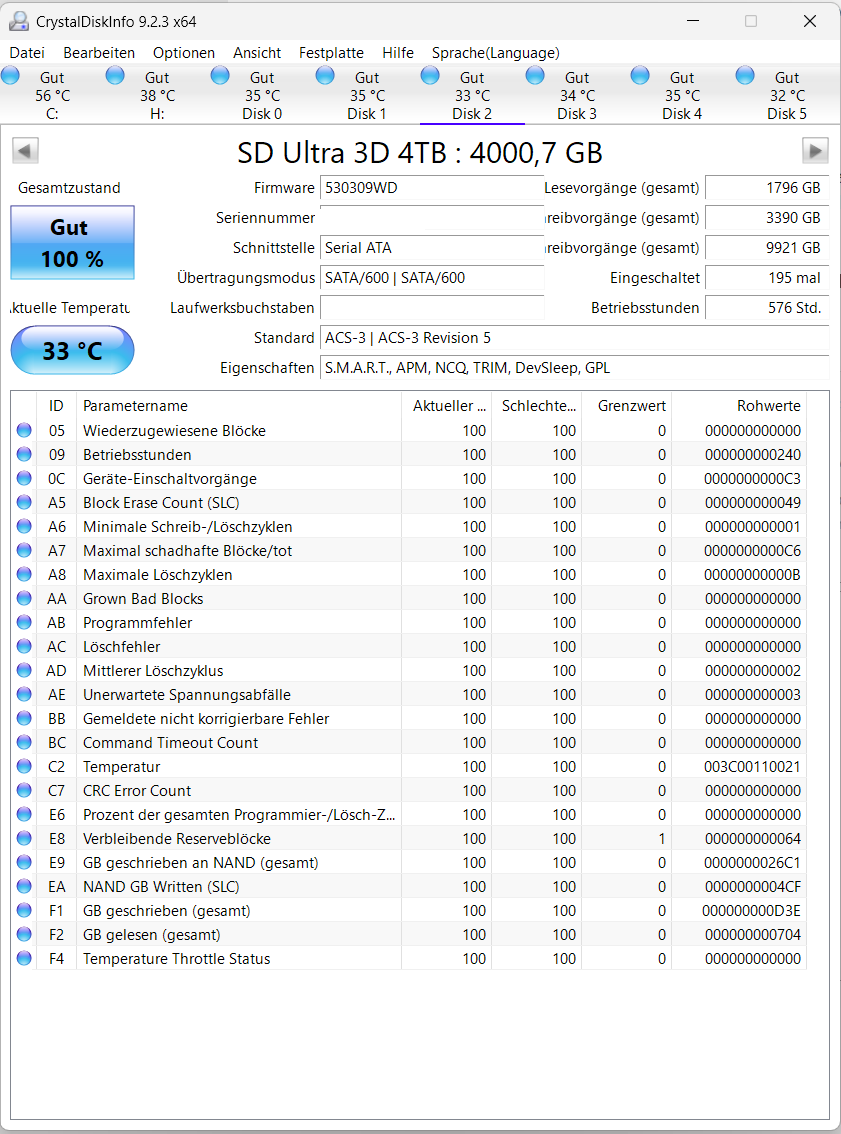Click raw value 003C00110021

(x=752, y=767)
